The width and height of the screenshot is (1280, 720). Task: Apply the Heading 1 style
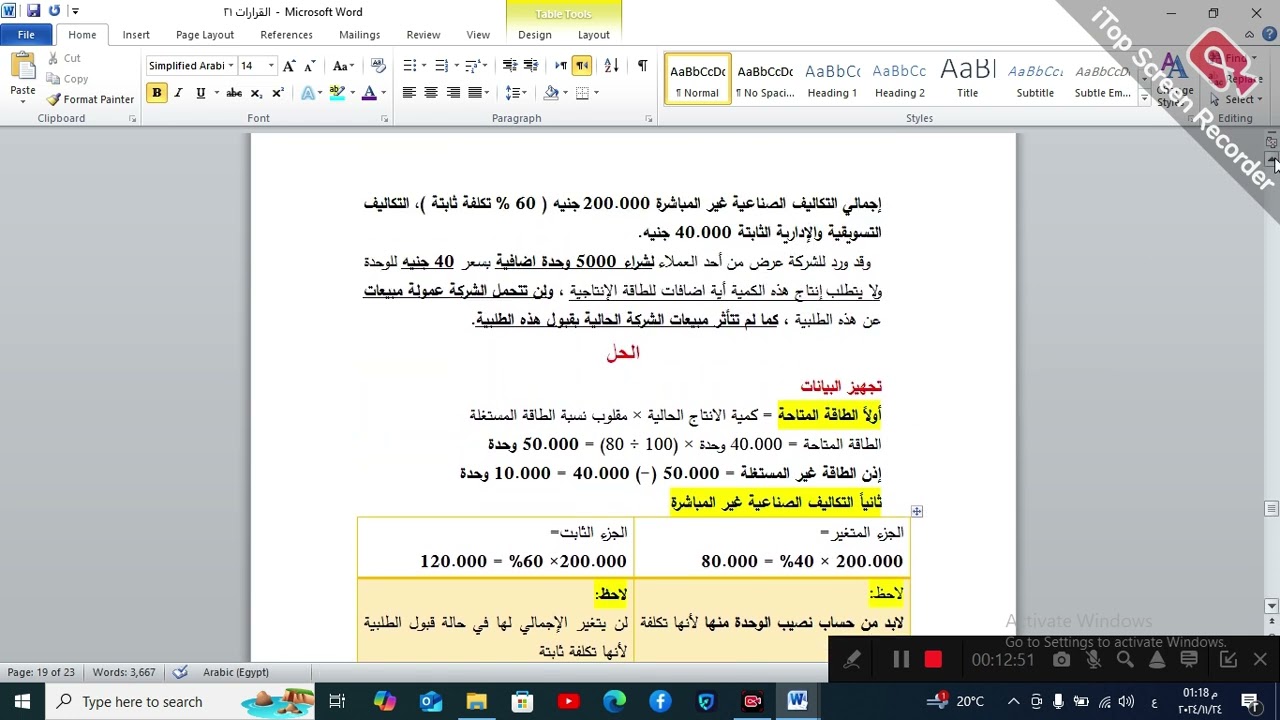tap(832, 79)
